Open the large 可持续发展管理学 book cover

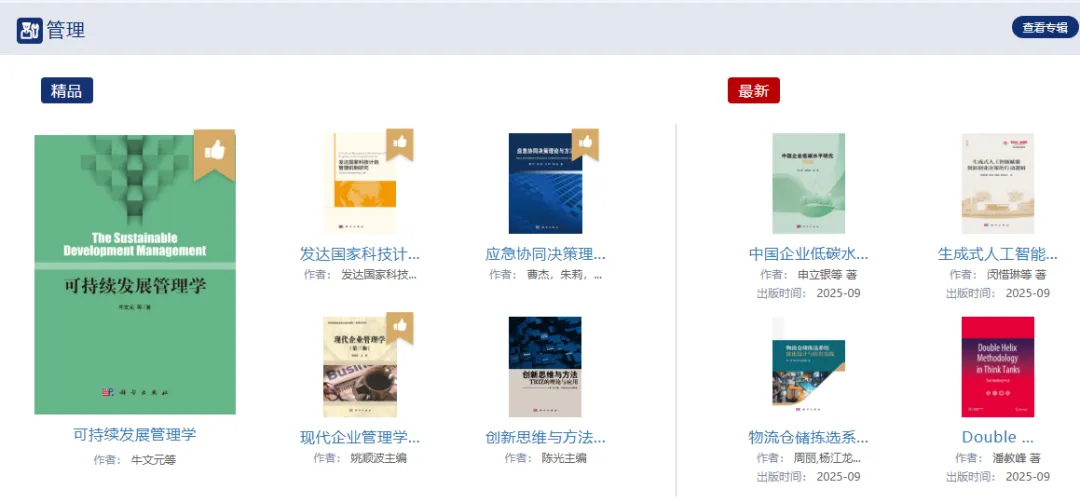pos(135,274)
